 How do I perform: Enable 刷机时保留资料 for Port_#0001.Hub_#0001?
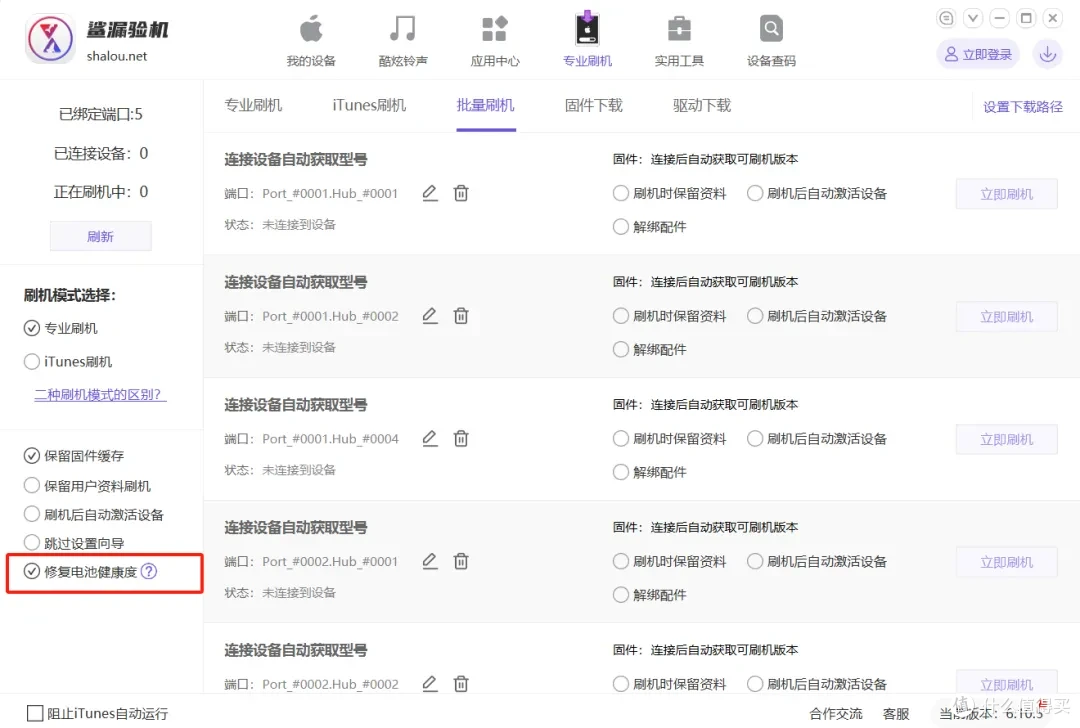[621, 193]
